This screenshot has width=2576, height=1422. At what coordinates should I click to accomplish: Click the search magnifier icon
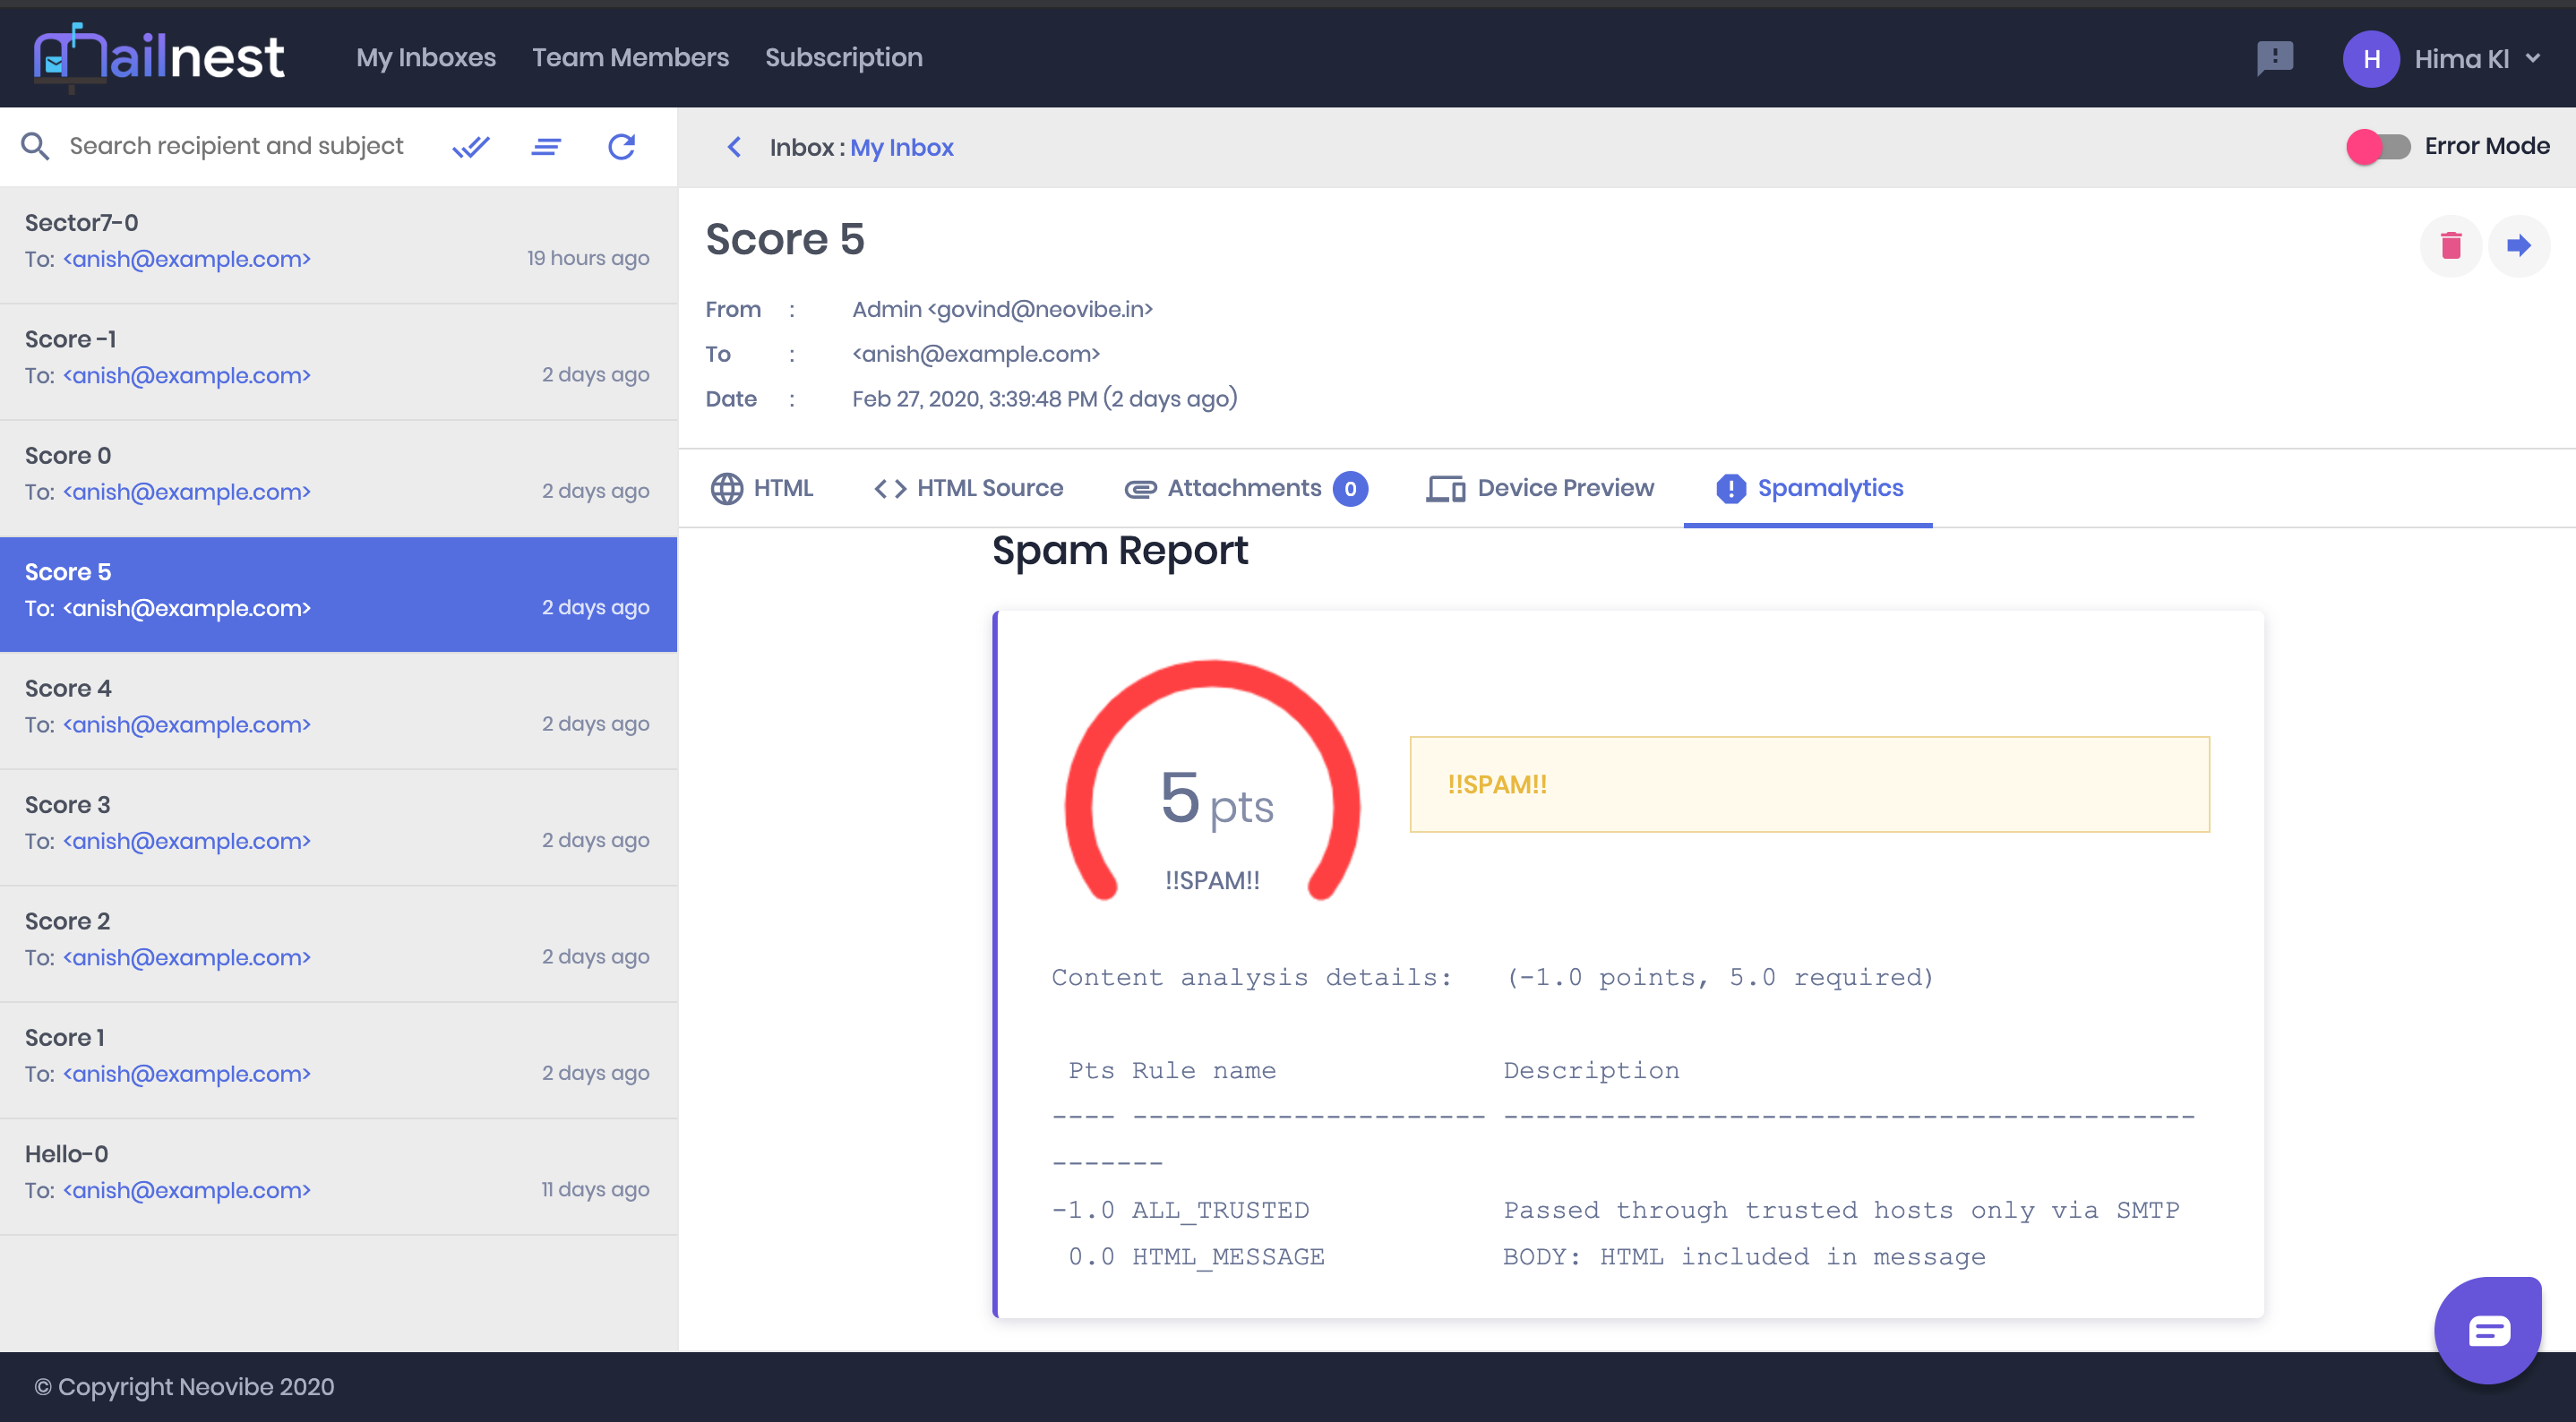pyautogui.click(x=35, y=147)
